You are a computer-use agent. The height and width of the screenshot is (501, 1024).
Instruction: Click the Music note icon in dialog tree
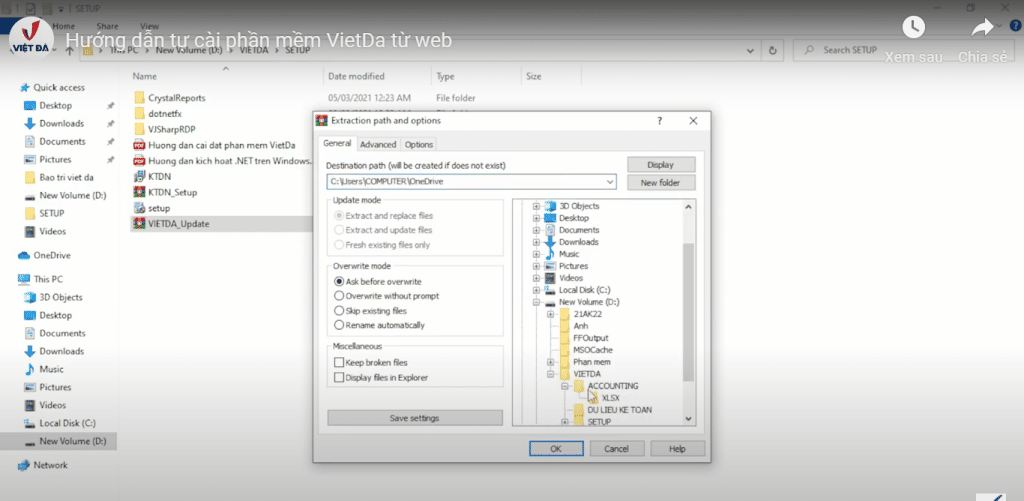550,253
